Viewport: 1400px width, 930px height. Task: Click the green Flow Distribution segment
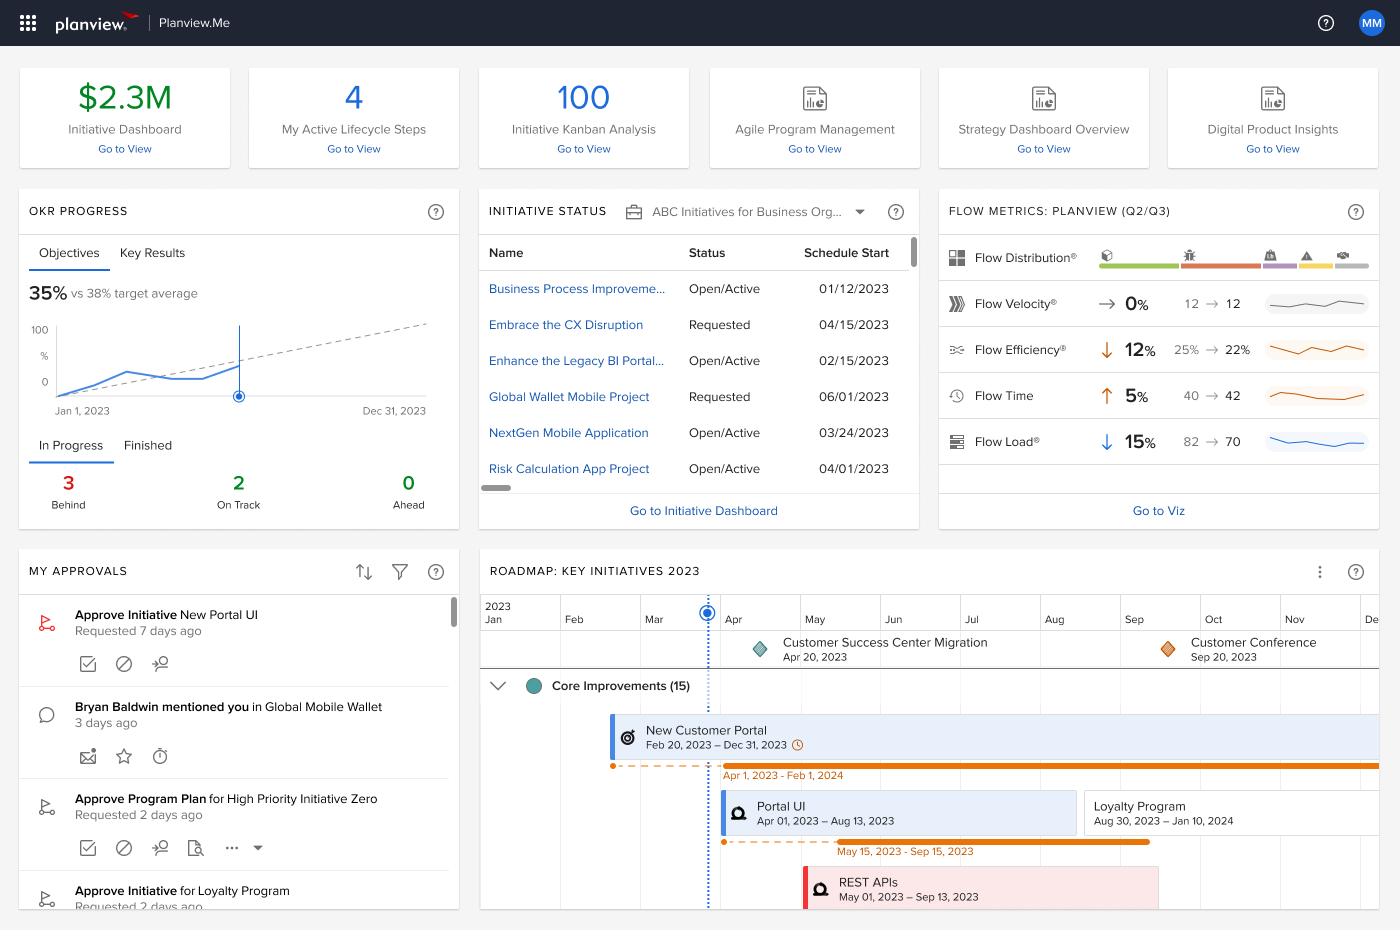point(1139,266)
